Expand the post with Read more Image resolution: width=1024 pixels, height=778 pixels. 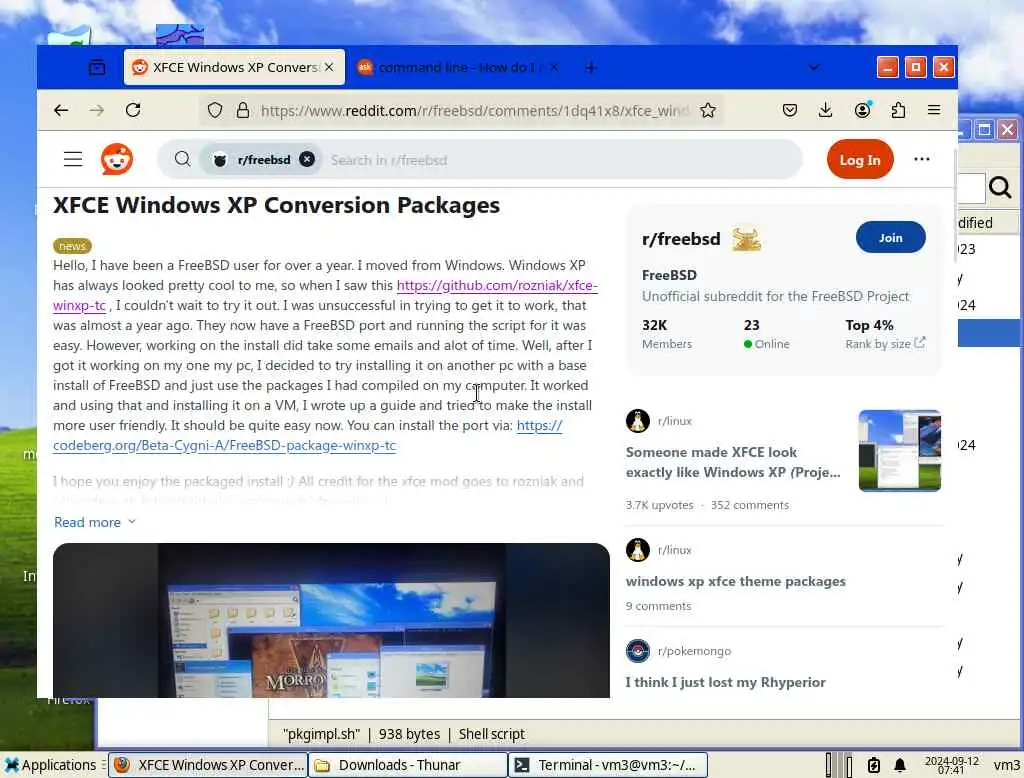[95, 522]
